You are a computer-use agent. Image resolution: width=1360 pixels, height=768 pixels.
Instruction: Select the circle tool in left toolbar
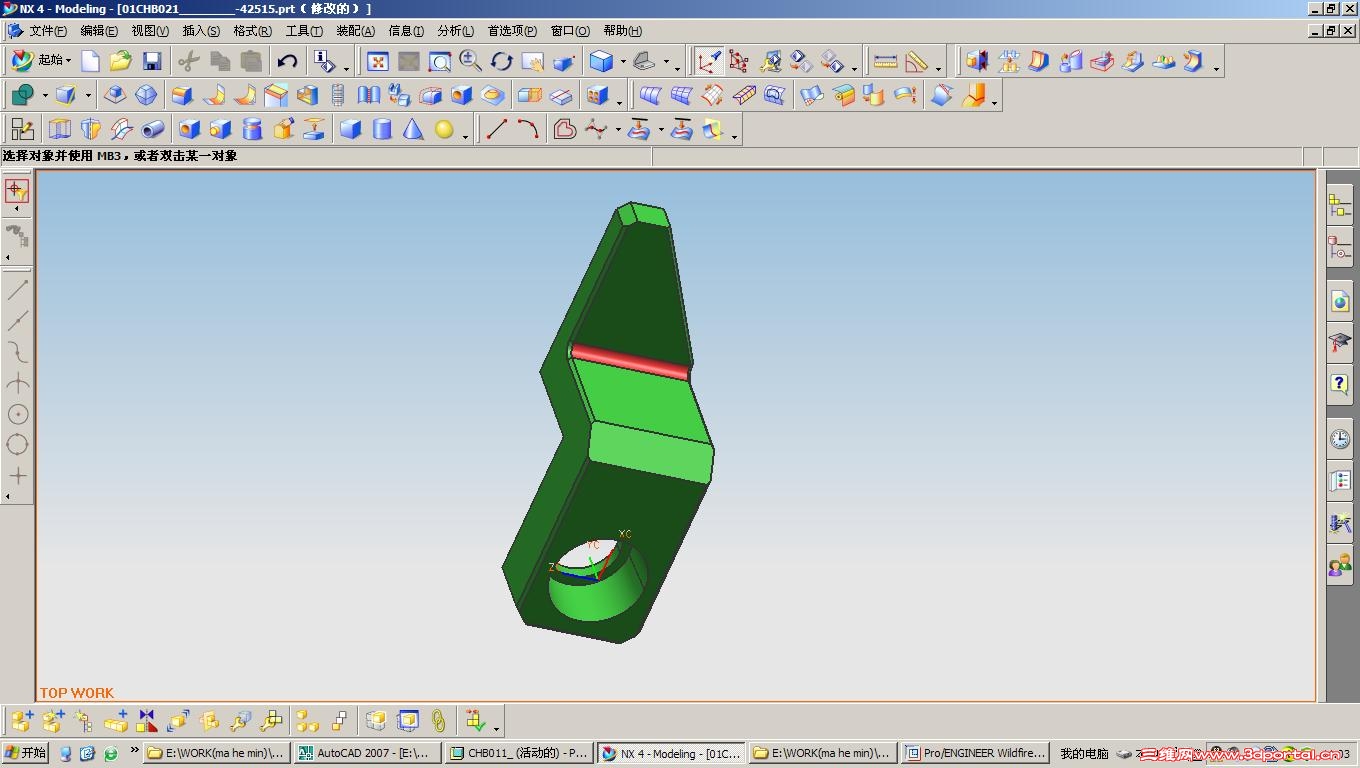pos(18,413)
